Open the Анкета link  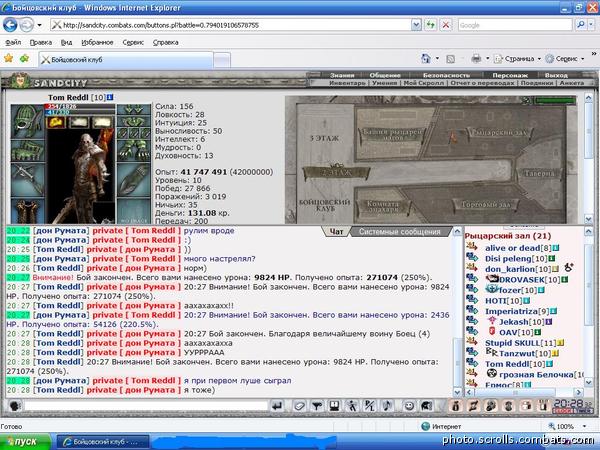click(572, 83)
